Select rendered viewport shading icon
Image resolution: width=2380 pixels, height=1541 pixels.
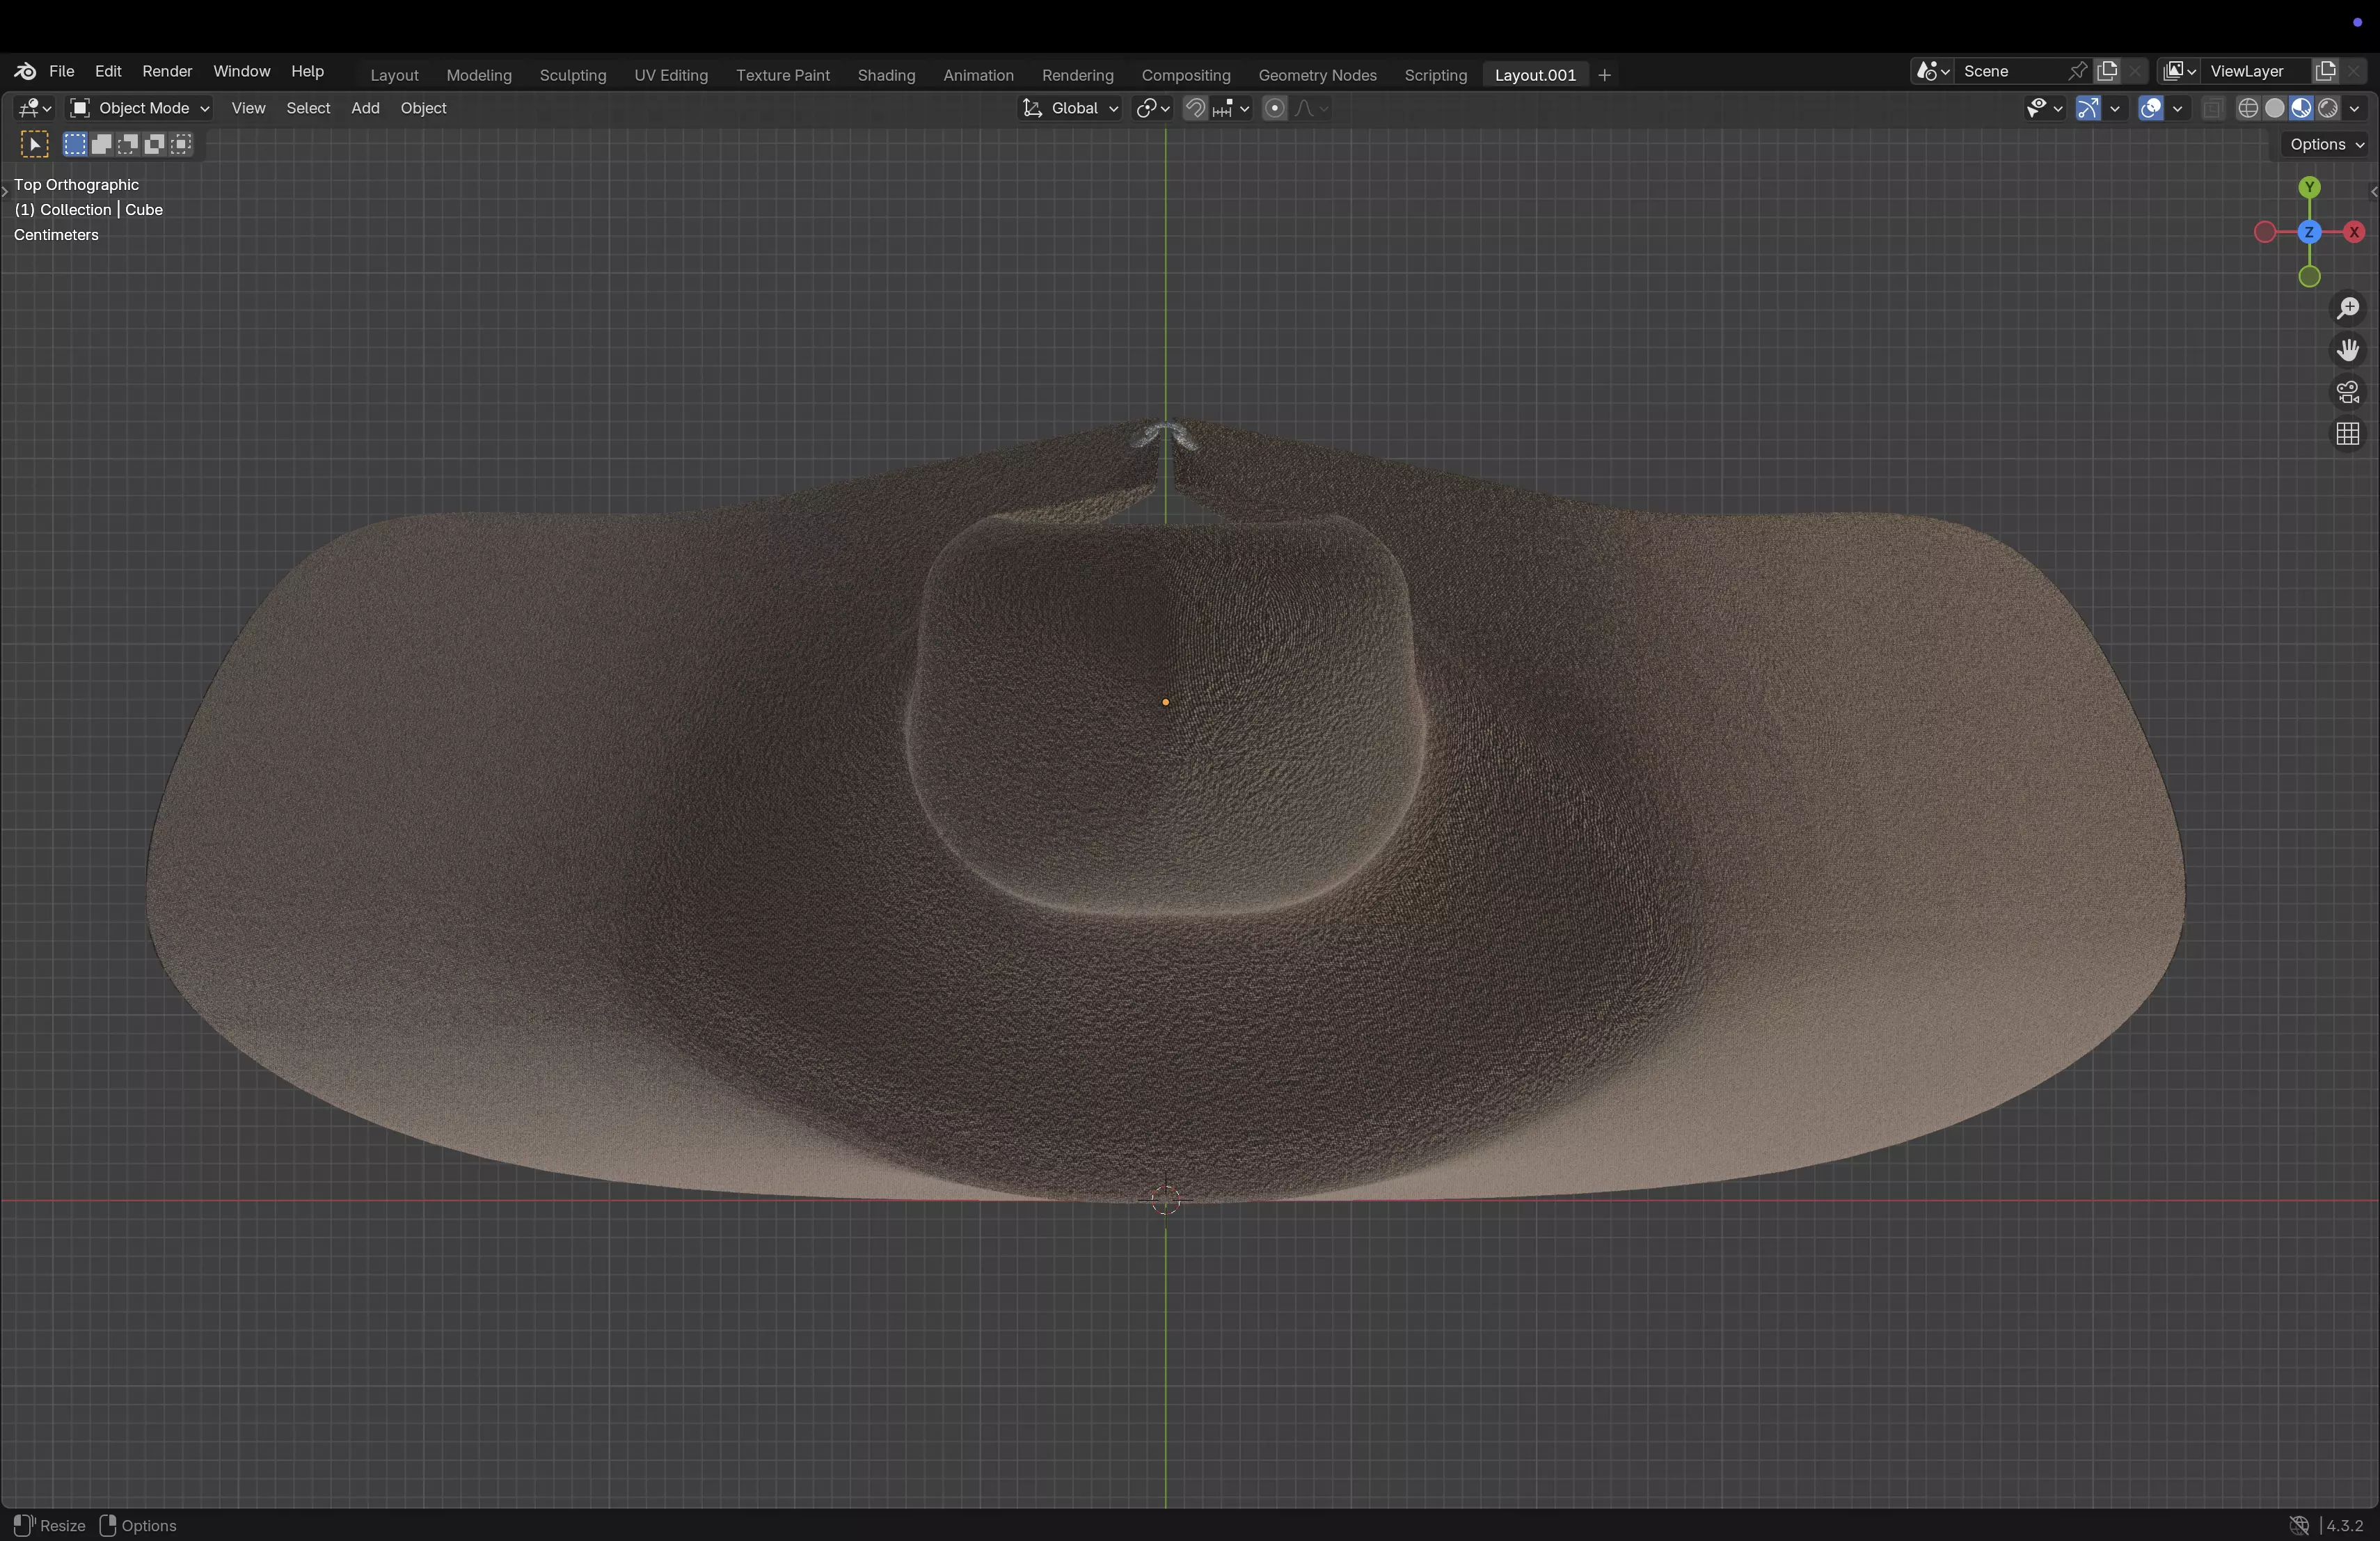[2328, 108]
